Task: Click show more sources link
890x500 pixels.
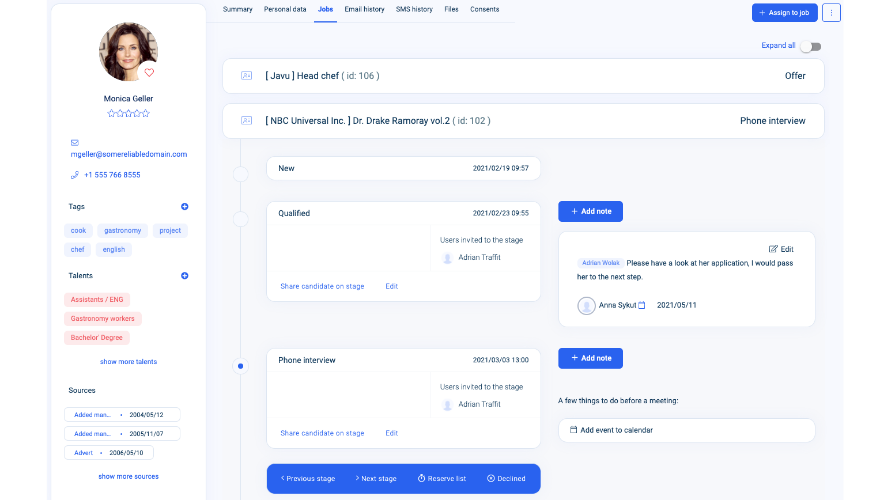Action: [128, 477]
